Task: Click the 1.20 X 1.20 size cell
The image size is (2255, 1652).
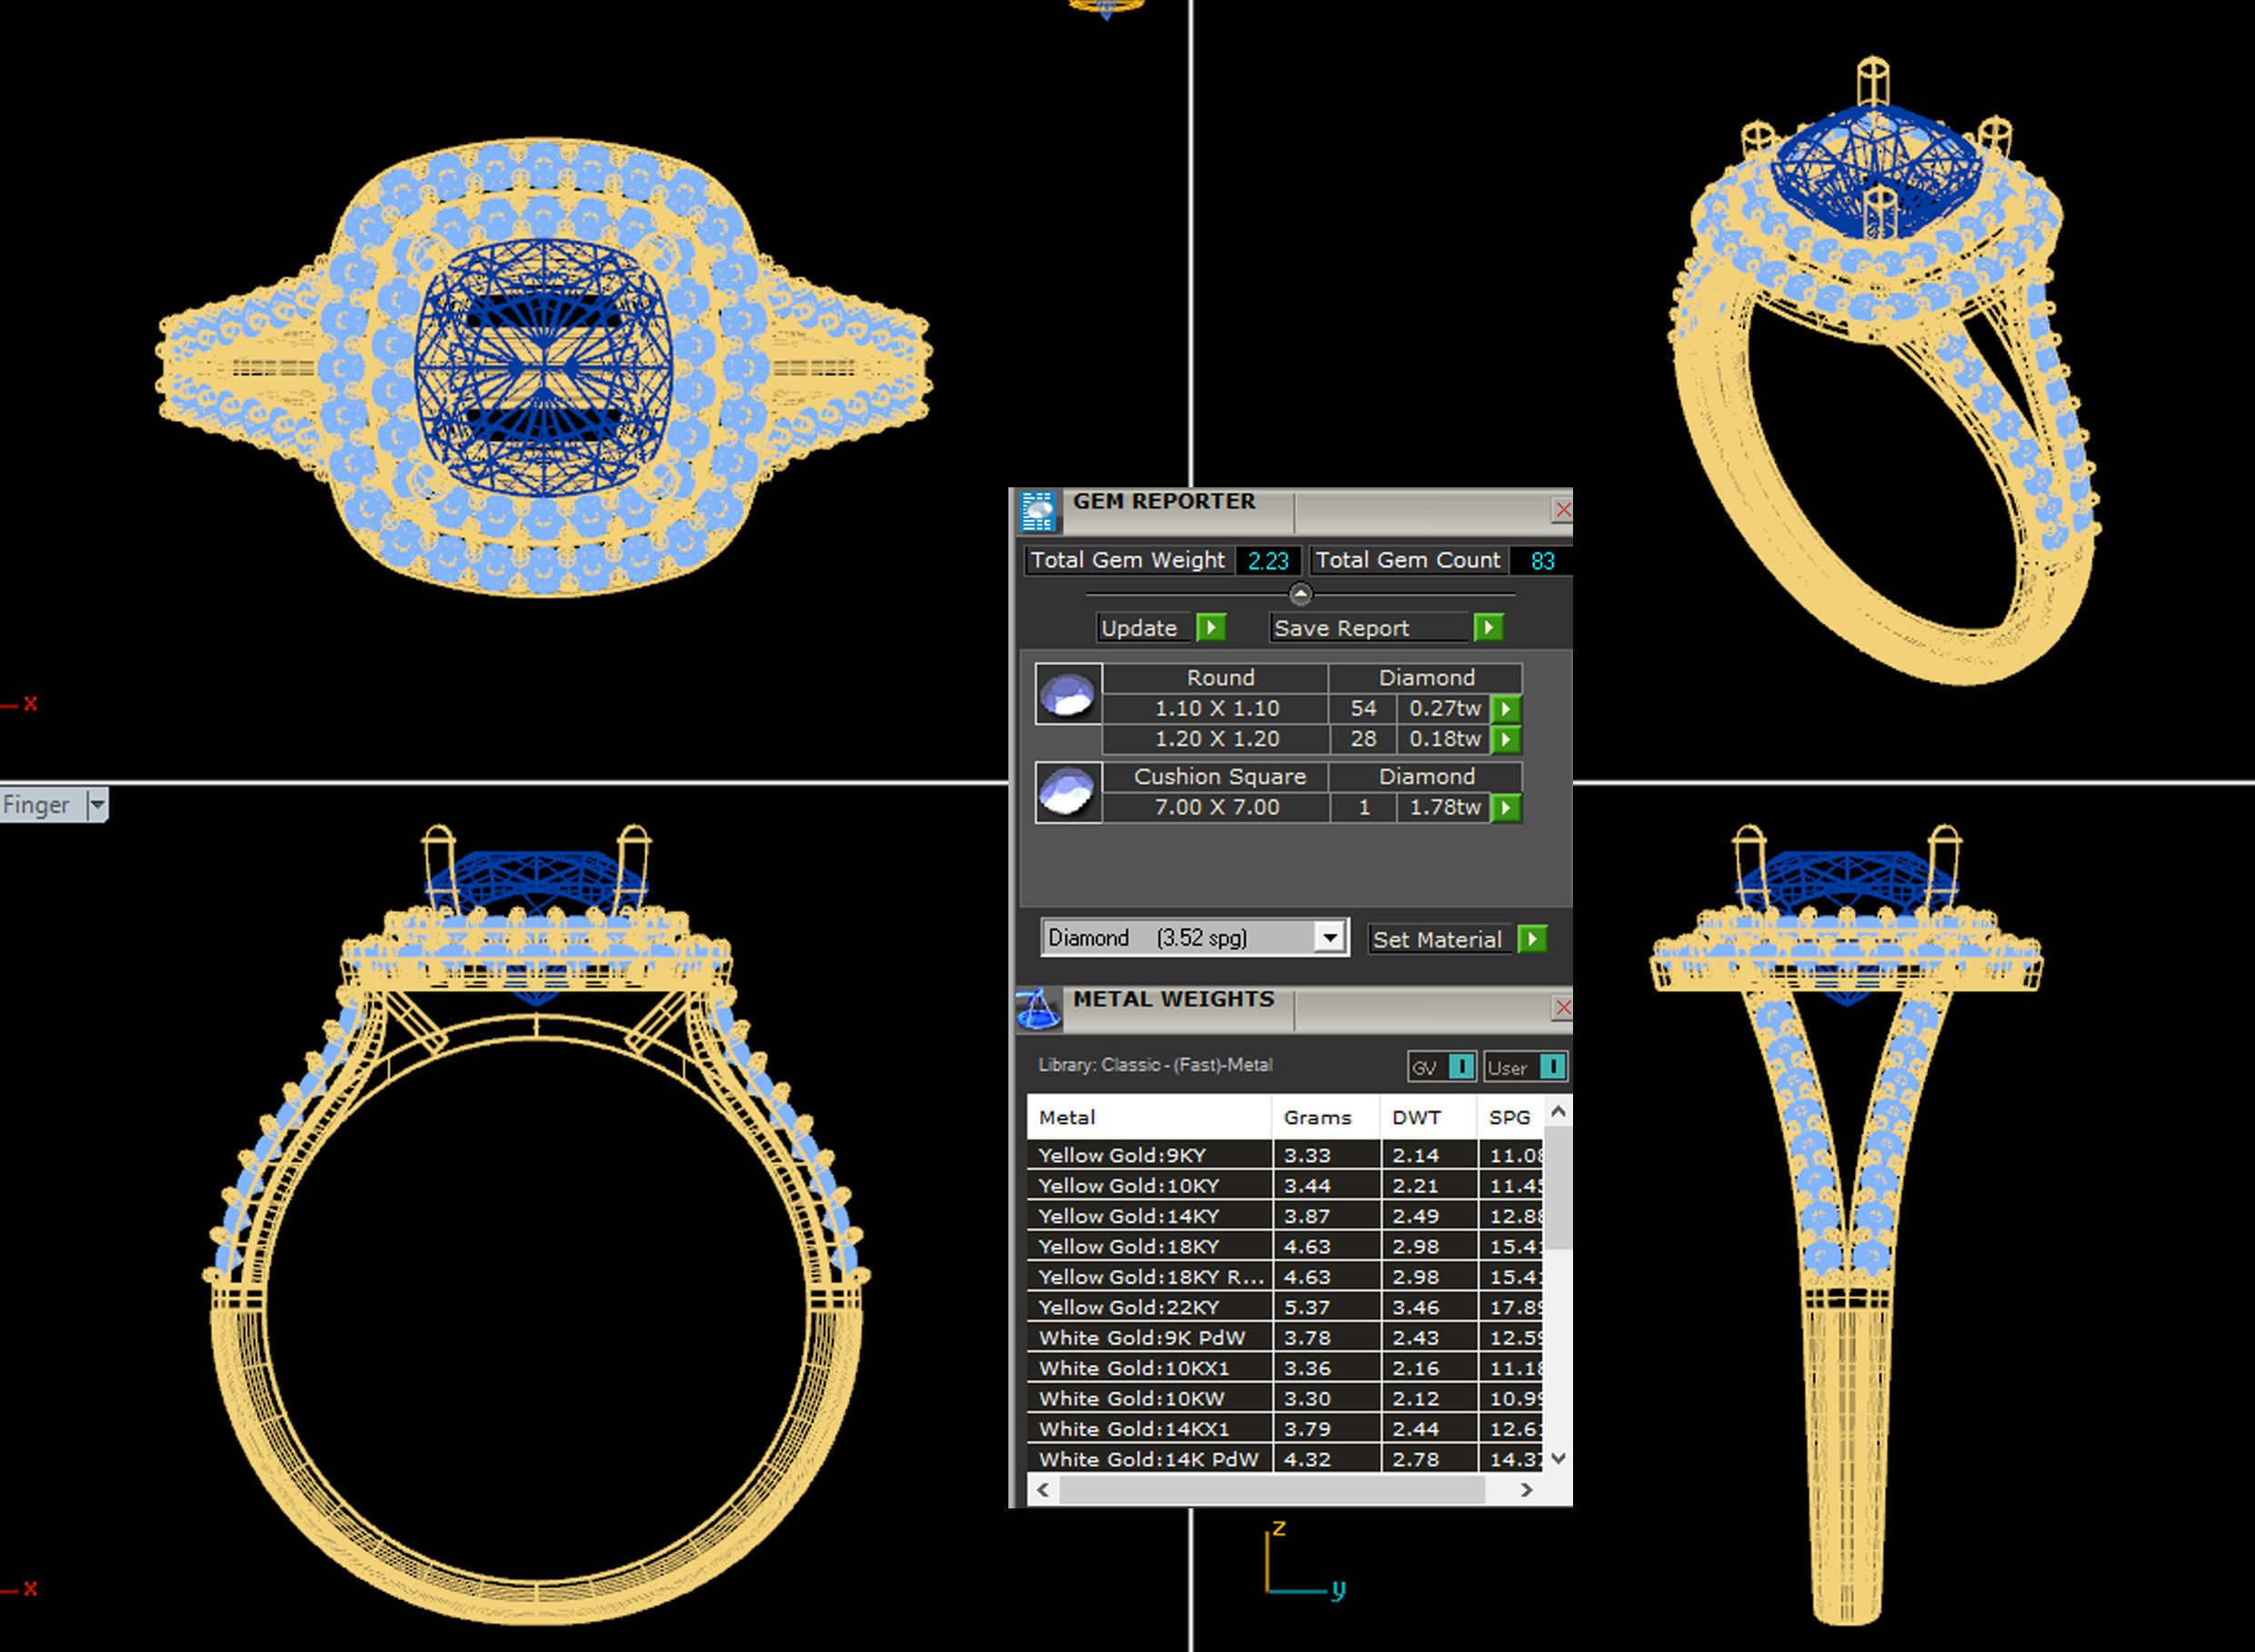Action: [1216, 739]
